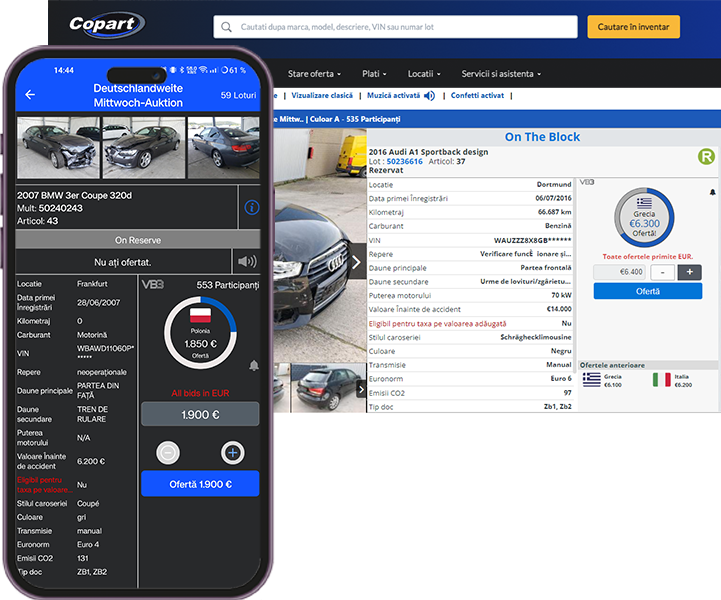Tap the Ofertă 1.900 € button

[200, 484]
